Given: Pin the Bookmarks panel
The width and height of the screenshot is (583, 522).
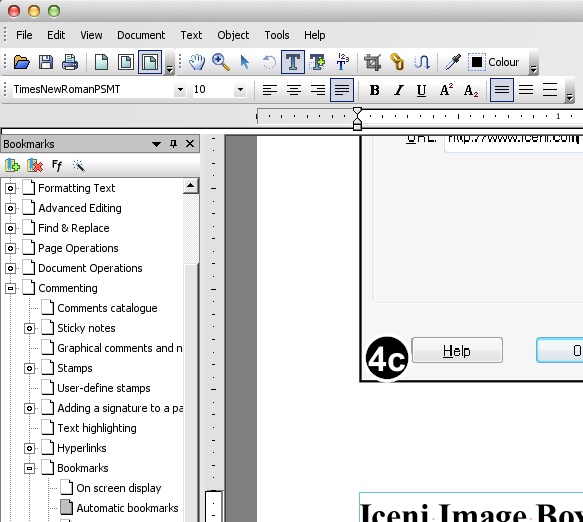Looking at the screenshot, I should pos(173,144).
